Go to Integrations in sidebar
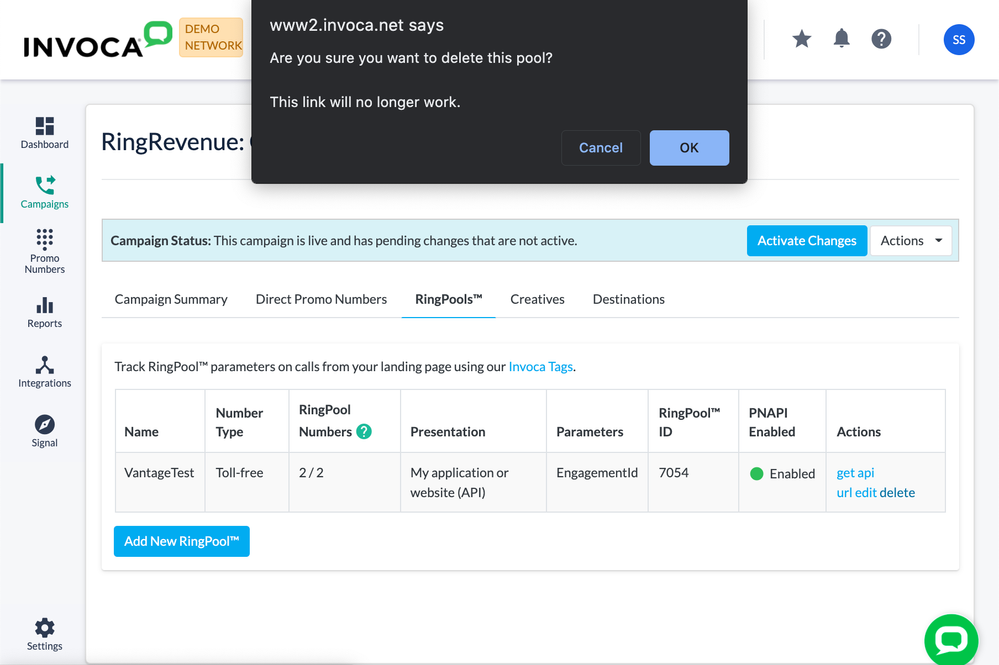Screen dimensions: 999x665 (45, 365)
